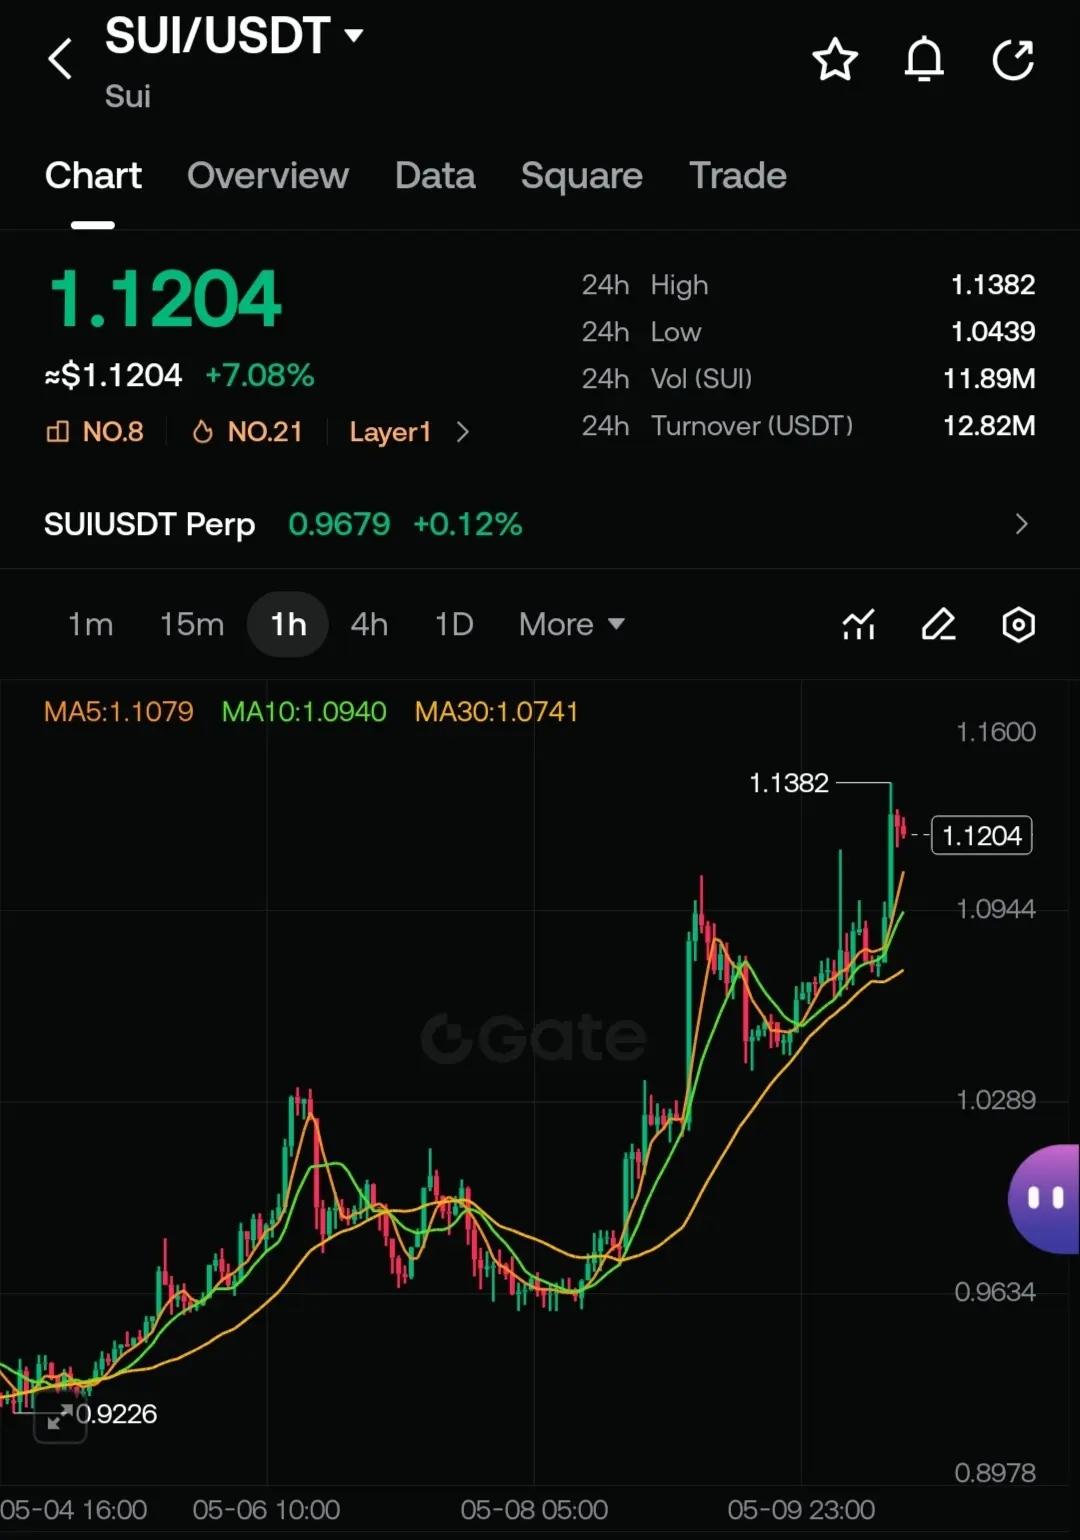Open the Data tab
Image resolution: width=1080 pixels, height=1540 pixels.
coord(435,176)
